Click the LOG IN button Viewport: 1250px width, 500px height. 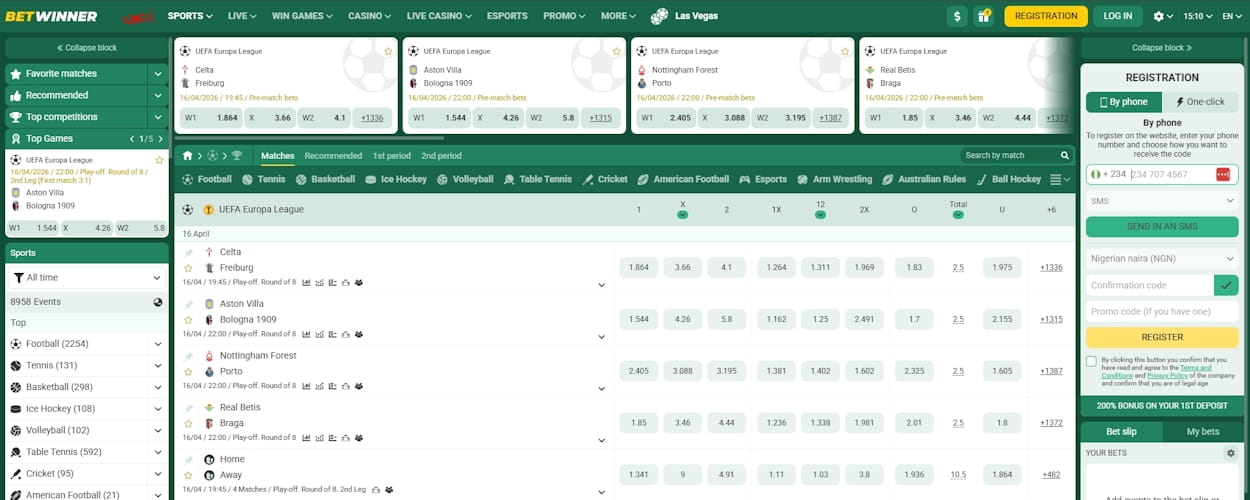pyautogui.click(x=1118, y=16)
